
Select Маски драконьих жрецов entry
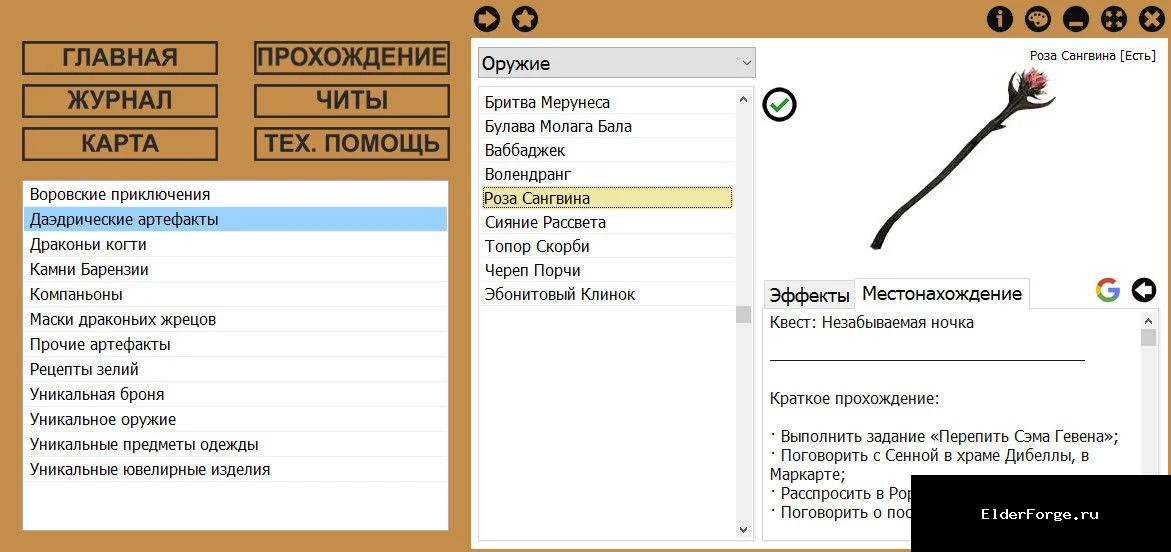(x=235, y=320)
